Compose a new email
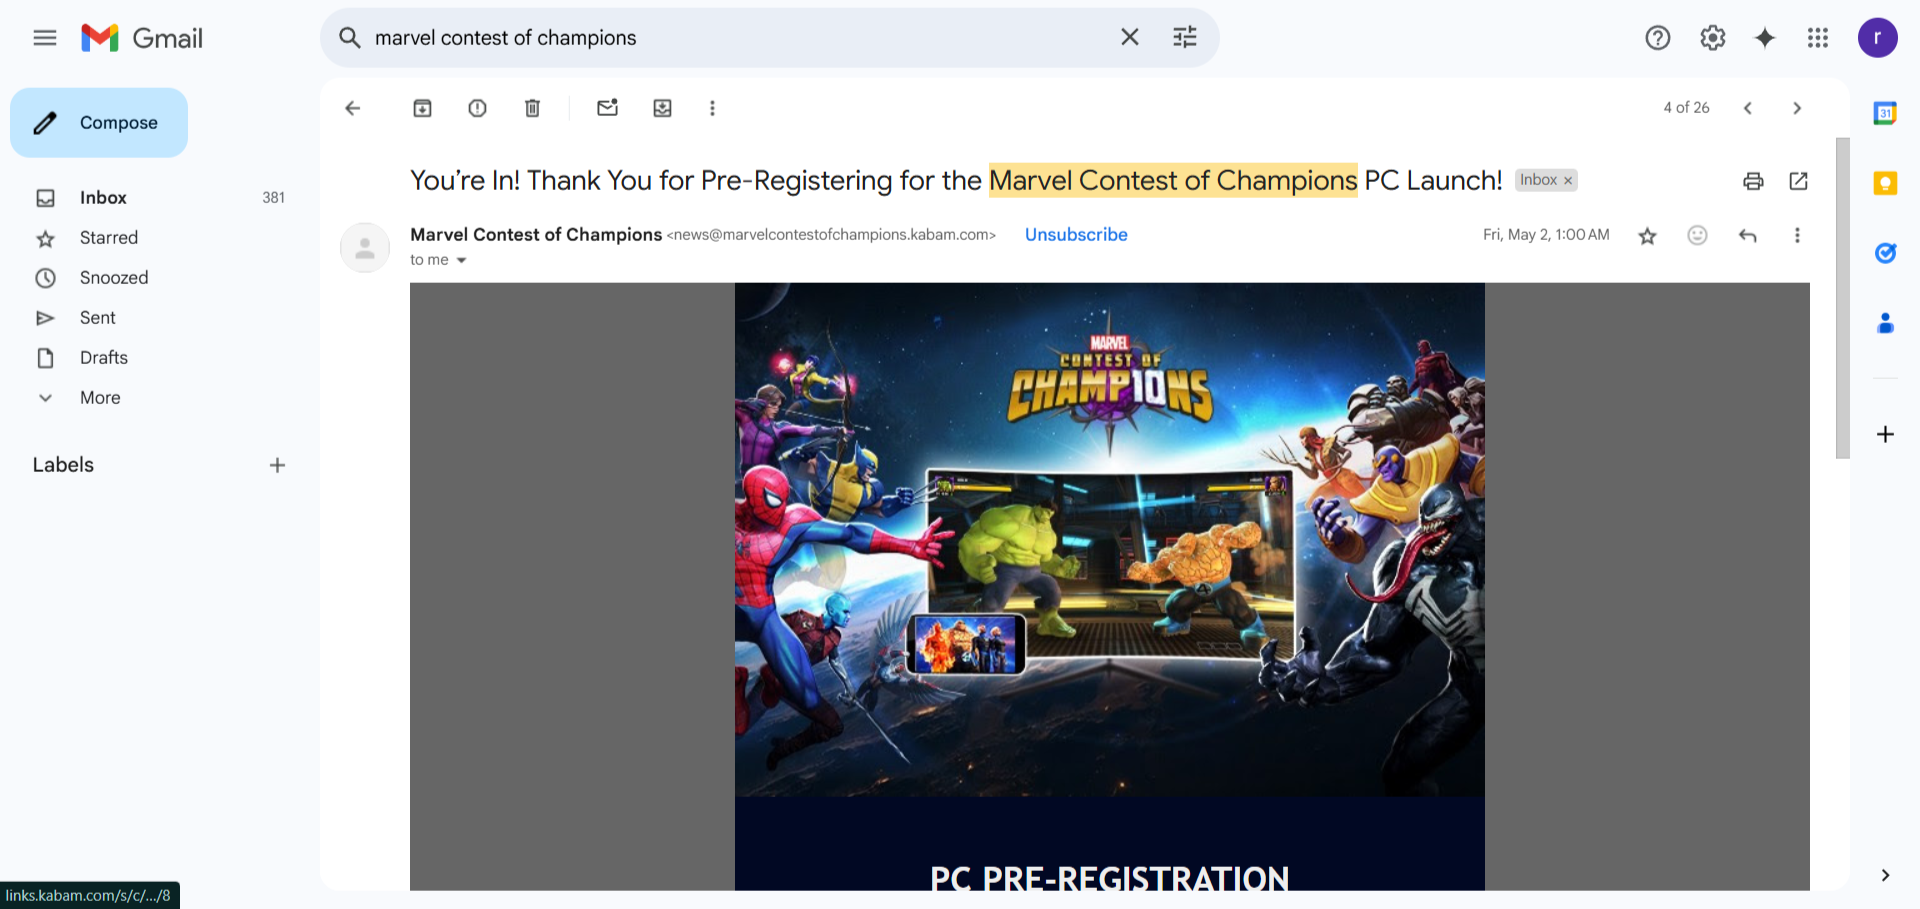 (x=99, y=122)
